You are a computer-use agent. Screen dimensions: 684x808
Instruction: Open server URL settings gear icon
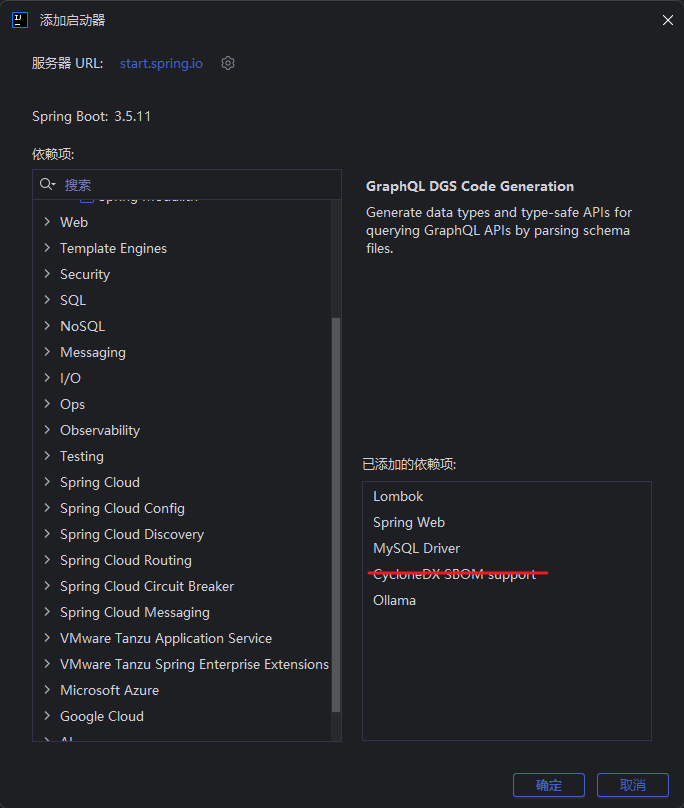(228, 63)
